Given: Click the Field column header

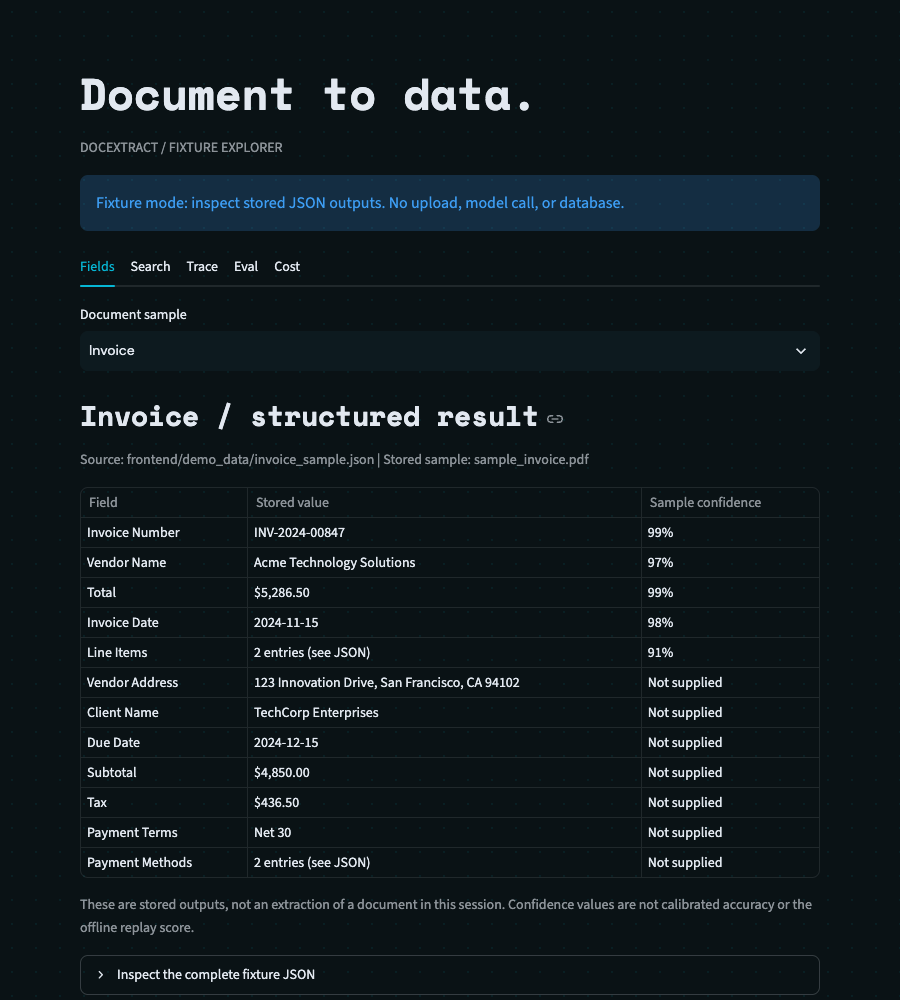Looking at the screenshot, I should click(x=164, y=503).
